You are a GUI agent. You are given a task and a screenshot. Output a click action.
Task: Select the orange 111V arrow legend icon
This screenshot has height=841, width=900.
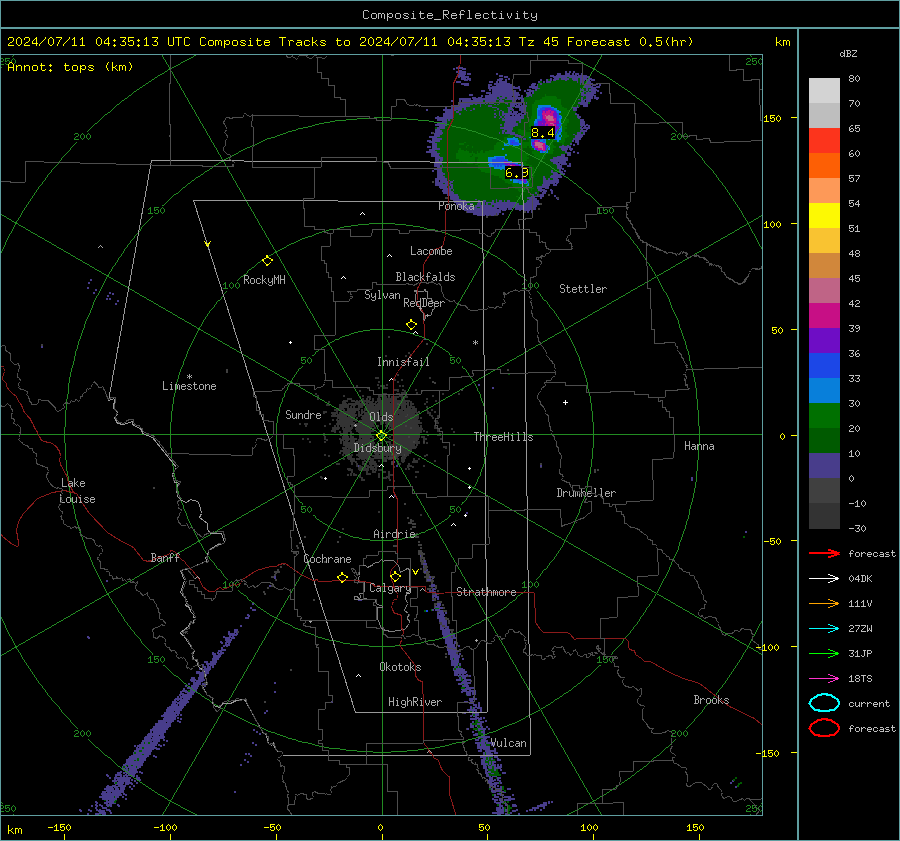click(x=824, y=603)
